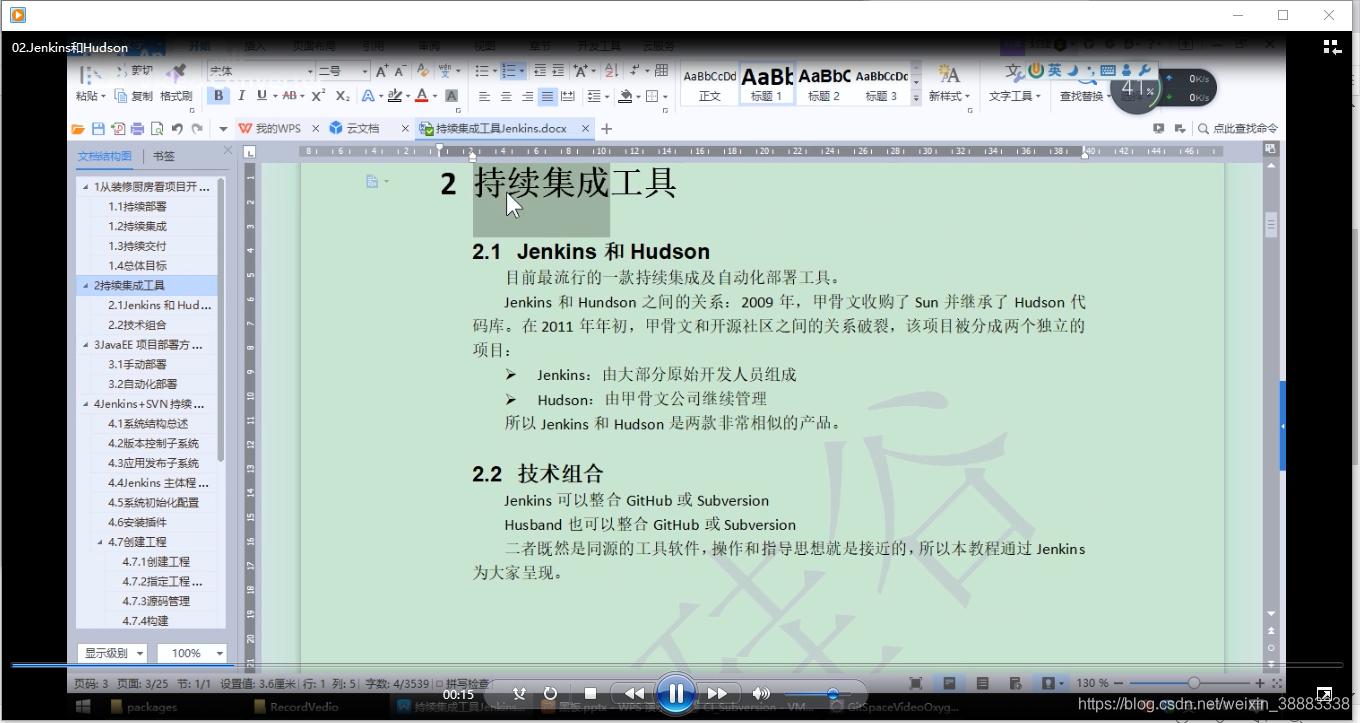Click the 复制 copy button
The image size is (1360, 723).
(134, 96)
